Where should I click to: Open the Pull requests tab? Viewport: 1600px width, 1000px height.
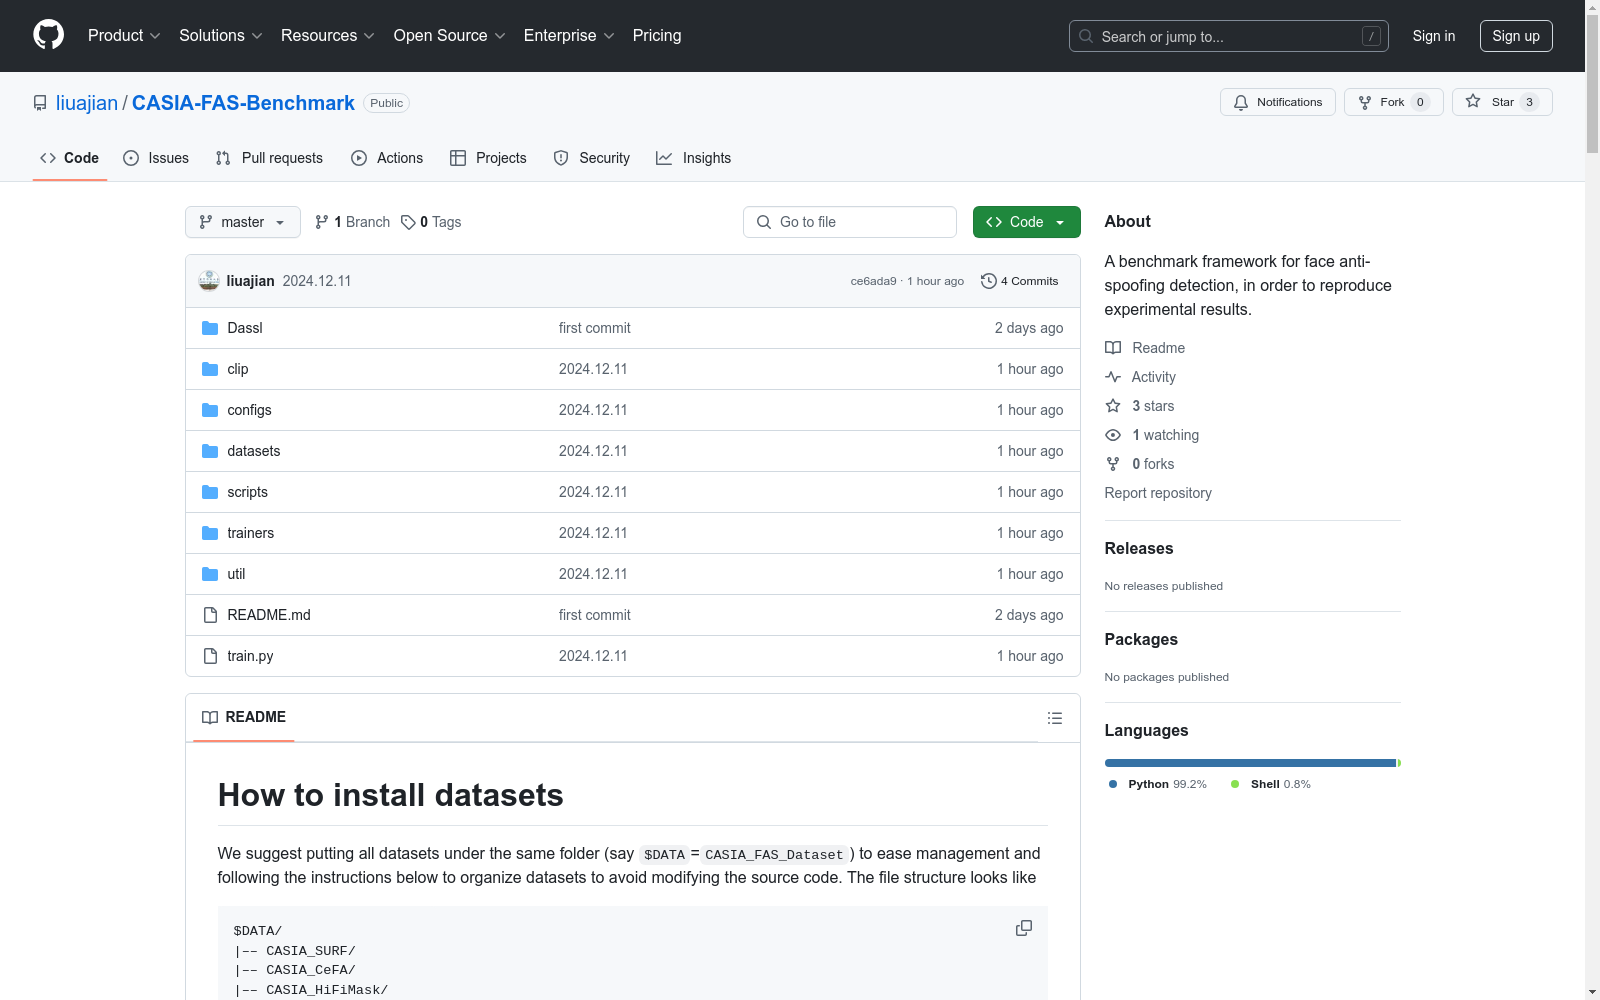269,158
